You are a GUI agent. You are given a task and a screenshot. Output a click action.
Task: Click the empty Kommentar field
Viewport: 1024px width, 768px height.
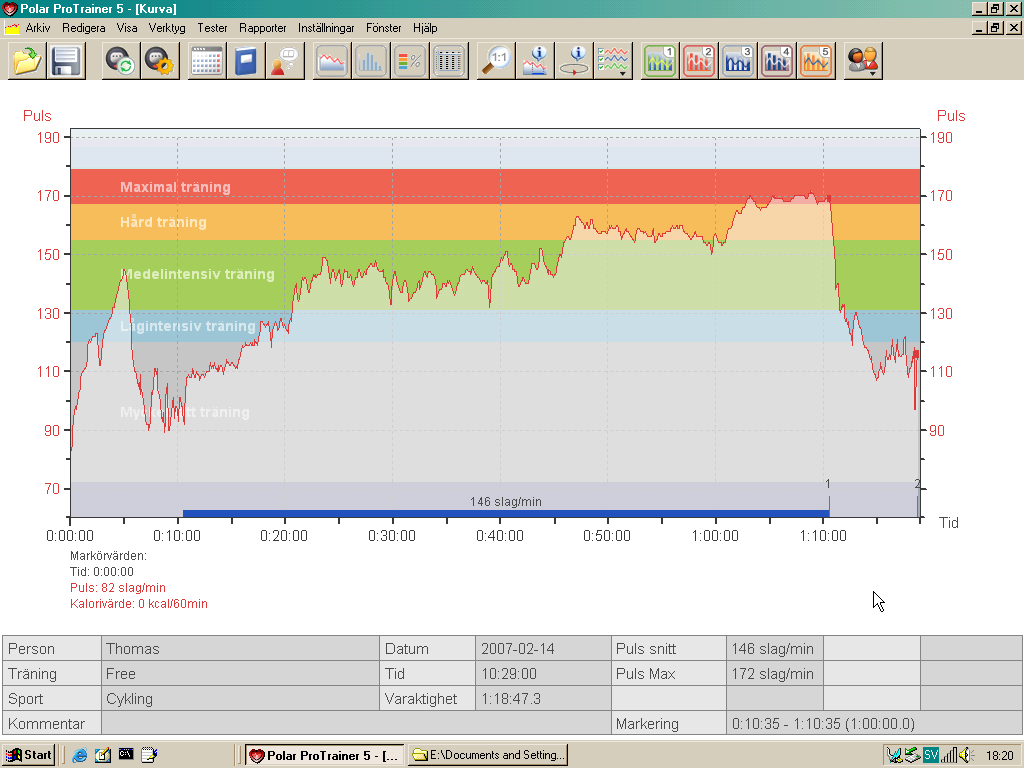tap(356, 724)
